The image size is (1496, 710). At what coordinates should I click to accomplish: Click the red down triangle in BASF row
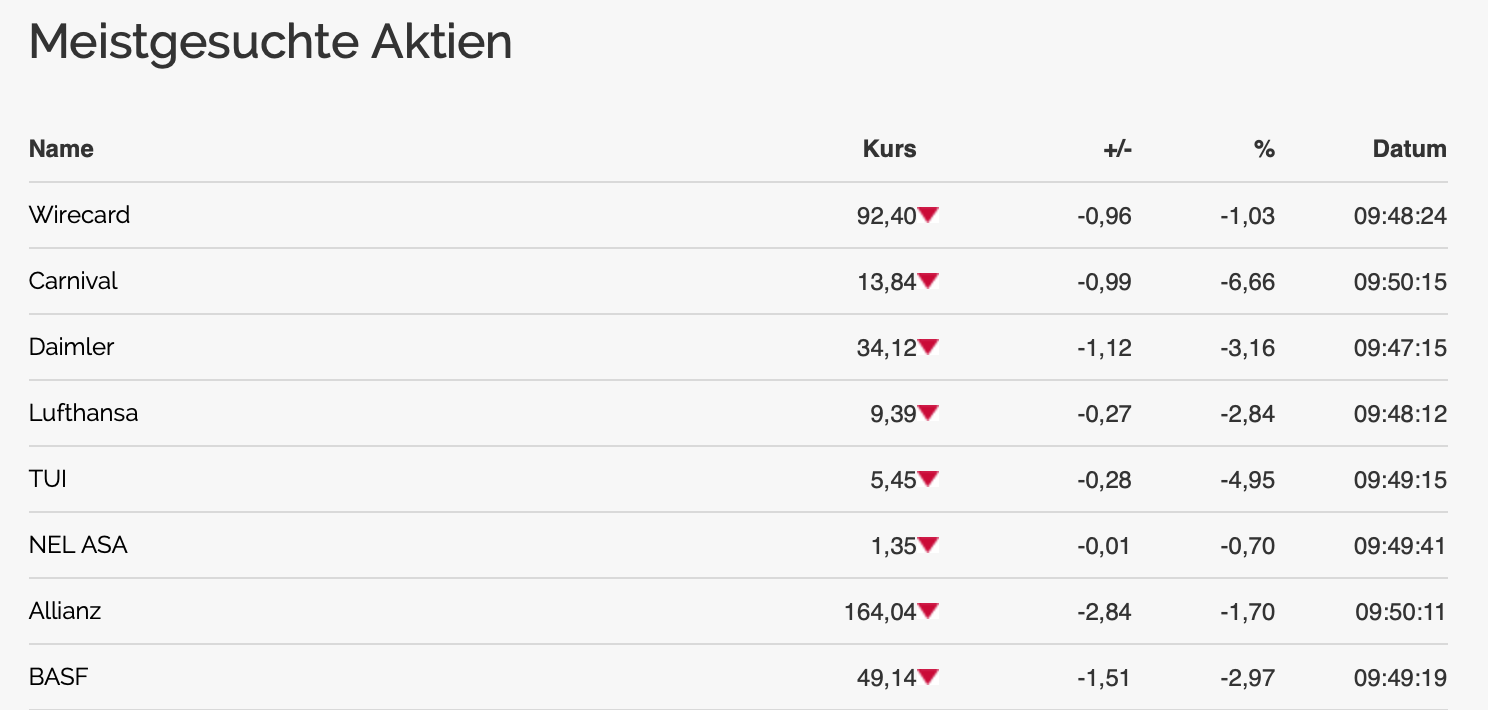click(x=928, y=676)
